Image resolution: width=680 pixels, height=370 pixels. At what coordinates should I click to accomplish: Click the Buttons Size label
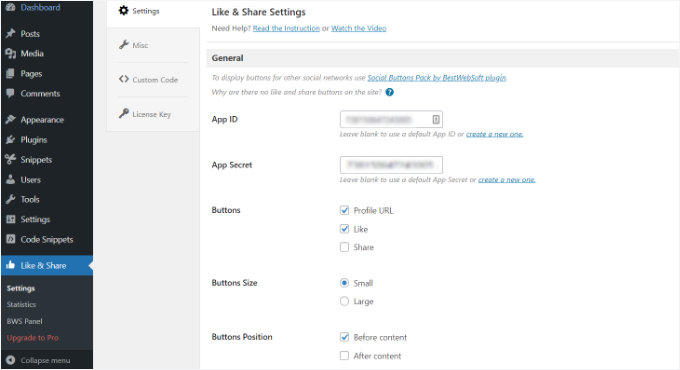pyautogui.click(x=235, y=283)
